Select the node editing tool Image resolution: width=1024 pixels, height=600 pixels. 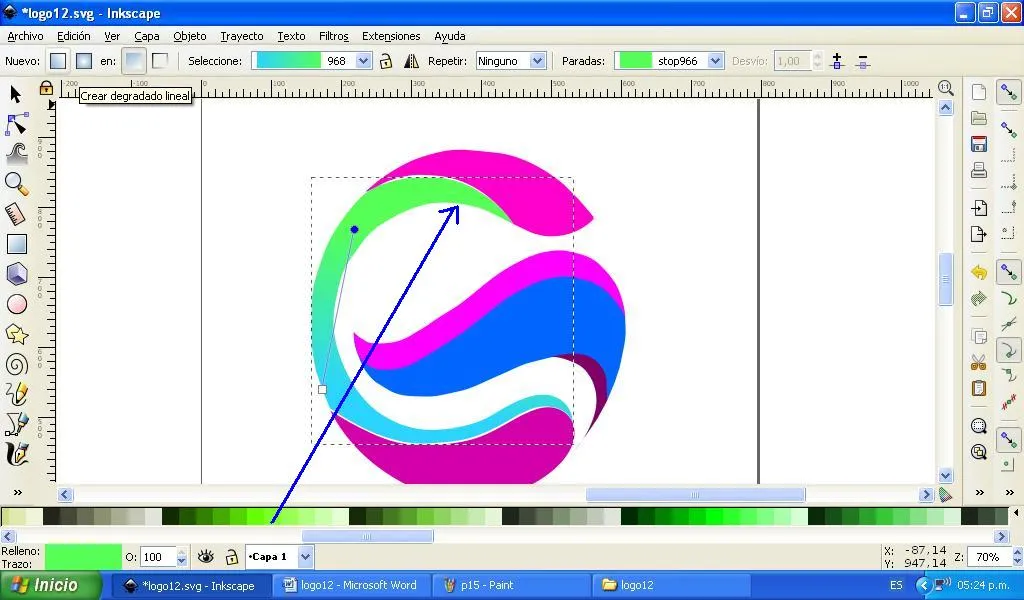coord(16,123)
